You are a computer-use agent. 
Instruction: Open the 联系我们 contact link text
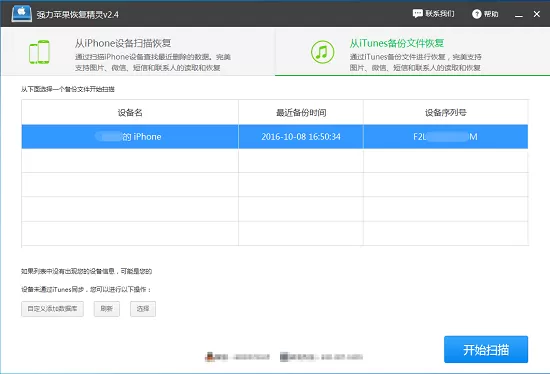(440, 14)
